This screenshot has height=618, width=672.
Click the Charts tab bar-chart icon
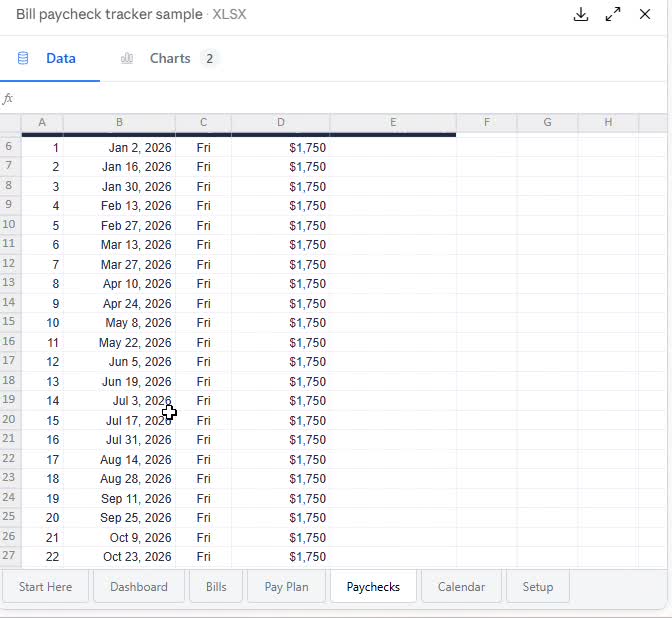[127, 58]
